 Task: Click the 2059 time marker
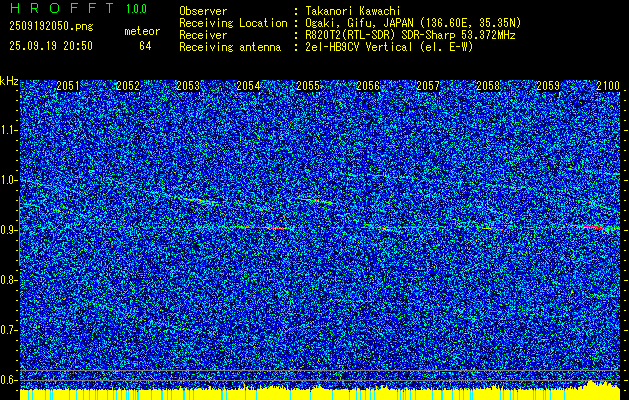548,86
